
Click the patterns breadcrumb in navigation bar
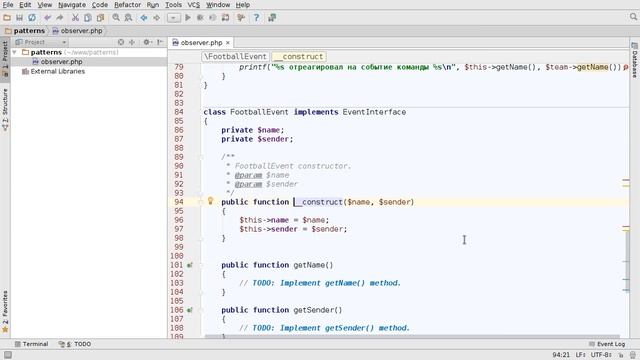[25, 31]
